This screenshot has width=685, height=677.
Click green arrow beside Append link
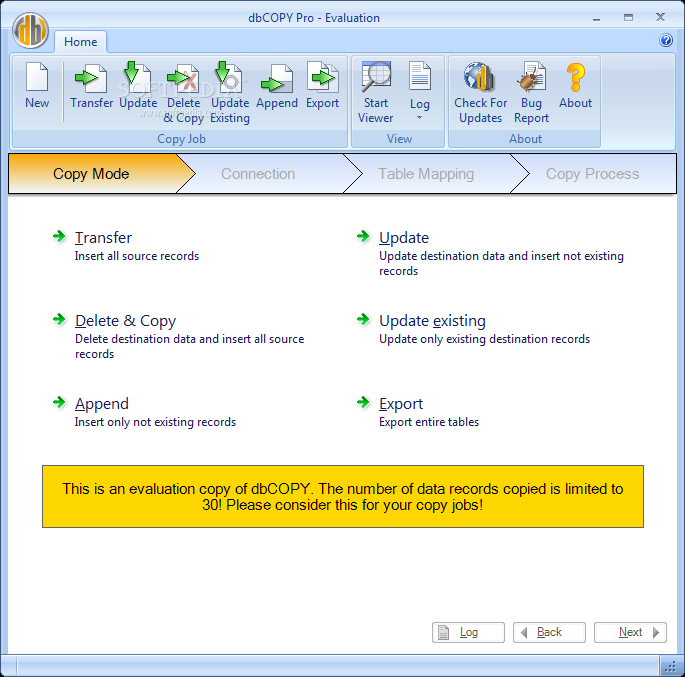click(59, 402)
